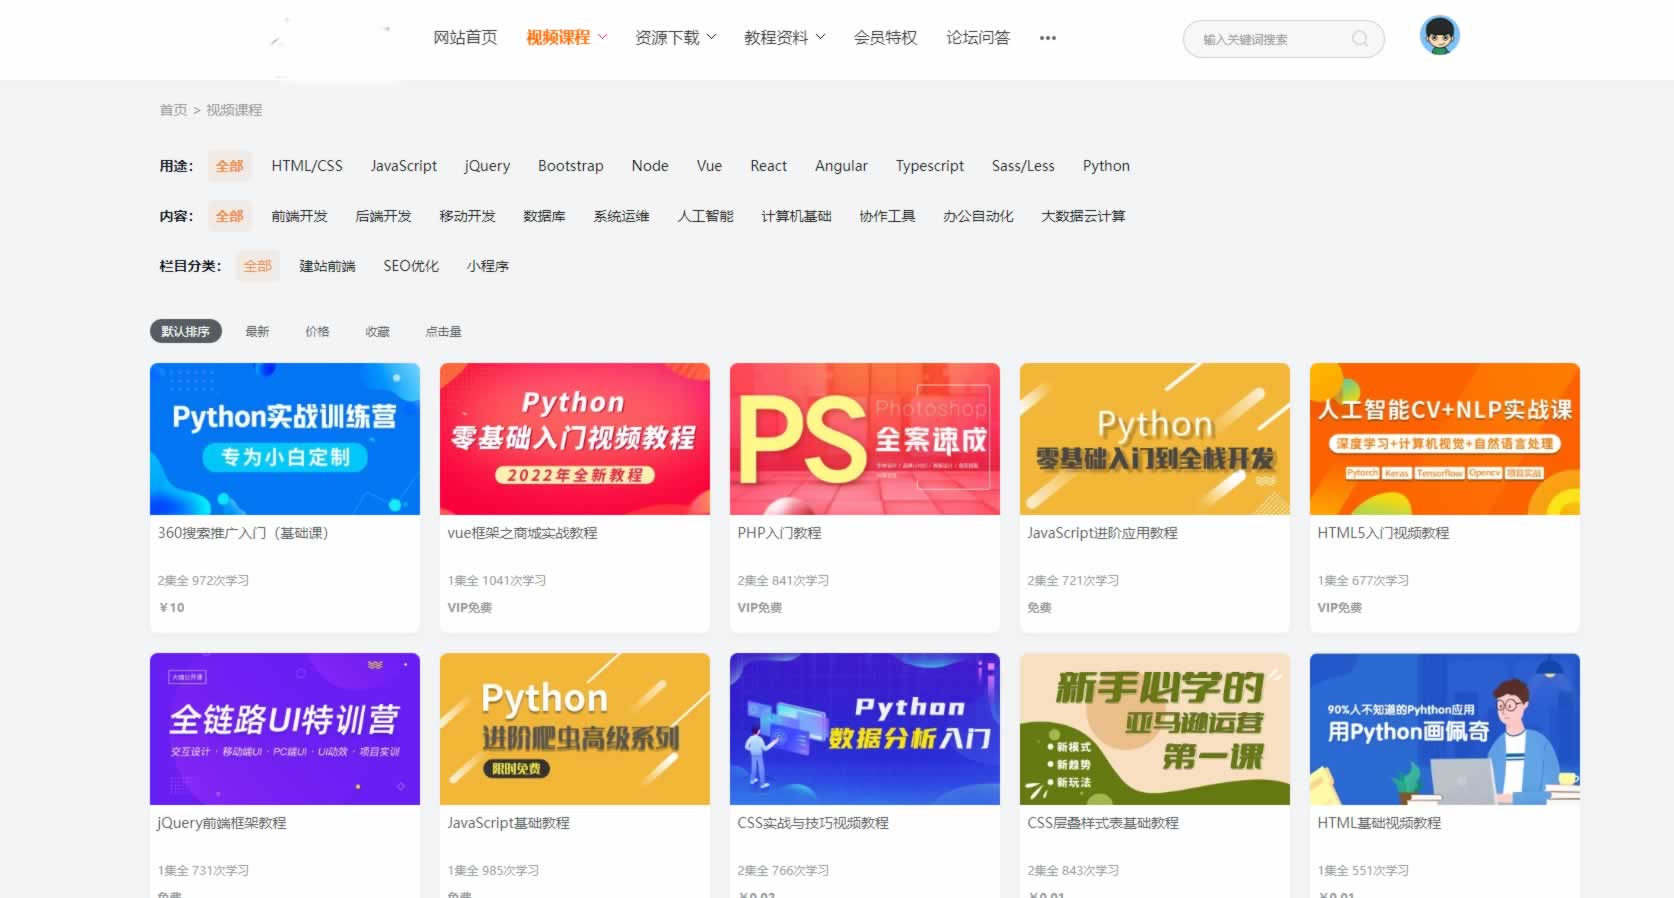This screenshot has width=1674, height=898.
Task: Expand the 资源下载 dropdown menu
Action: pos(675,38)
